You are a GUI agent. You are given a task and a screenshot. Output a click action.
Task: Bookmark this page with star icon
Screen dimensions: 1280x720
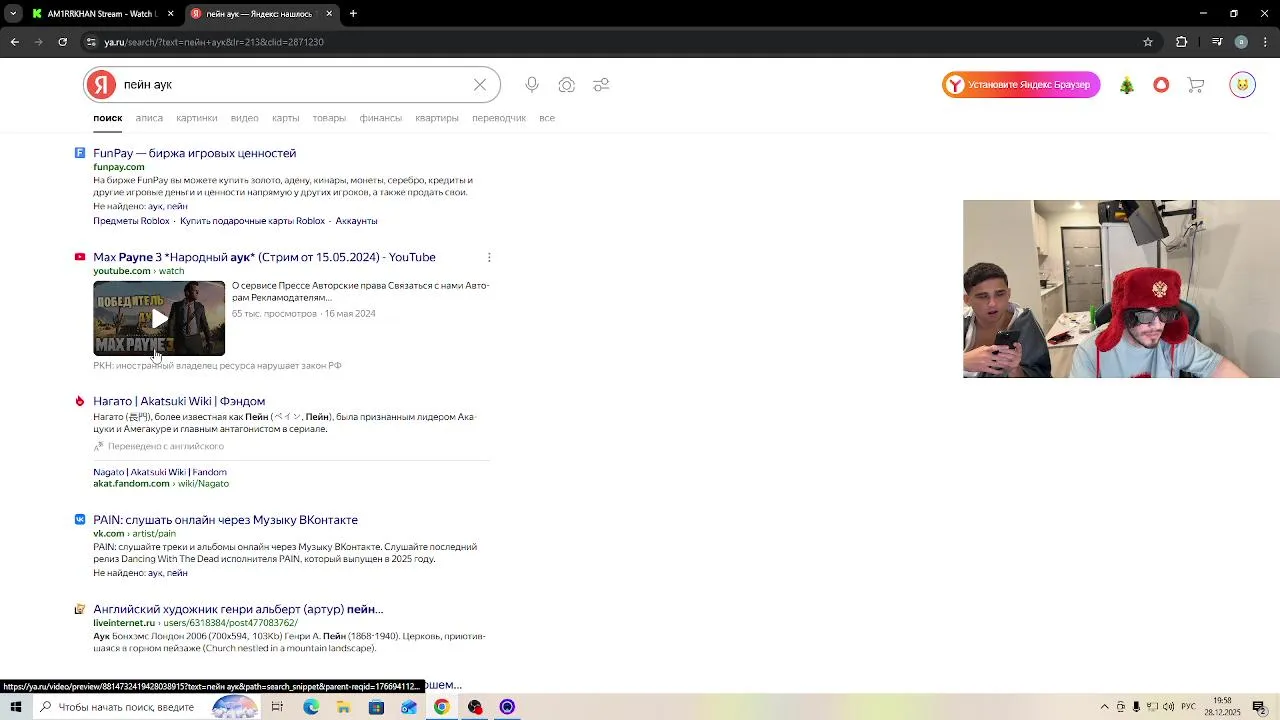1148,42
